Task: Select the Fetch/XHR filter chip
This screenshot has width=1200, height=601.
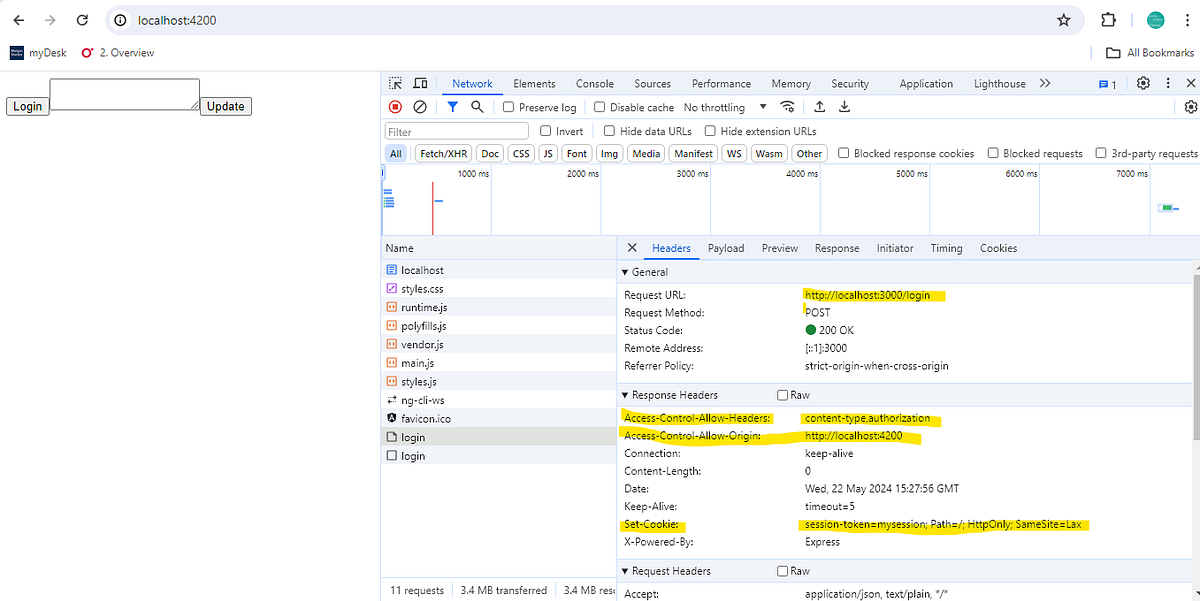Action: coord(442,153)
